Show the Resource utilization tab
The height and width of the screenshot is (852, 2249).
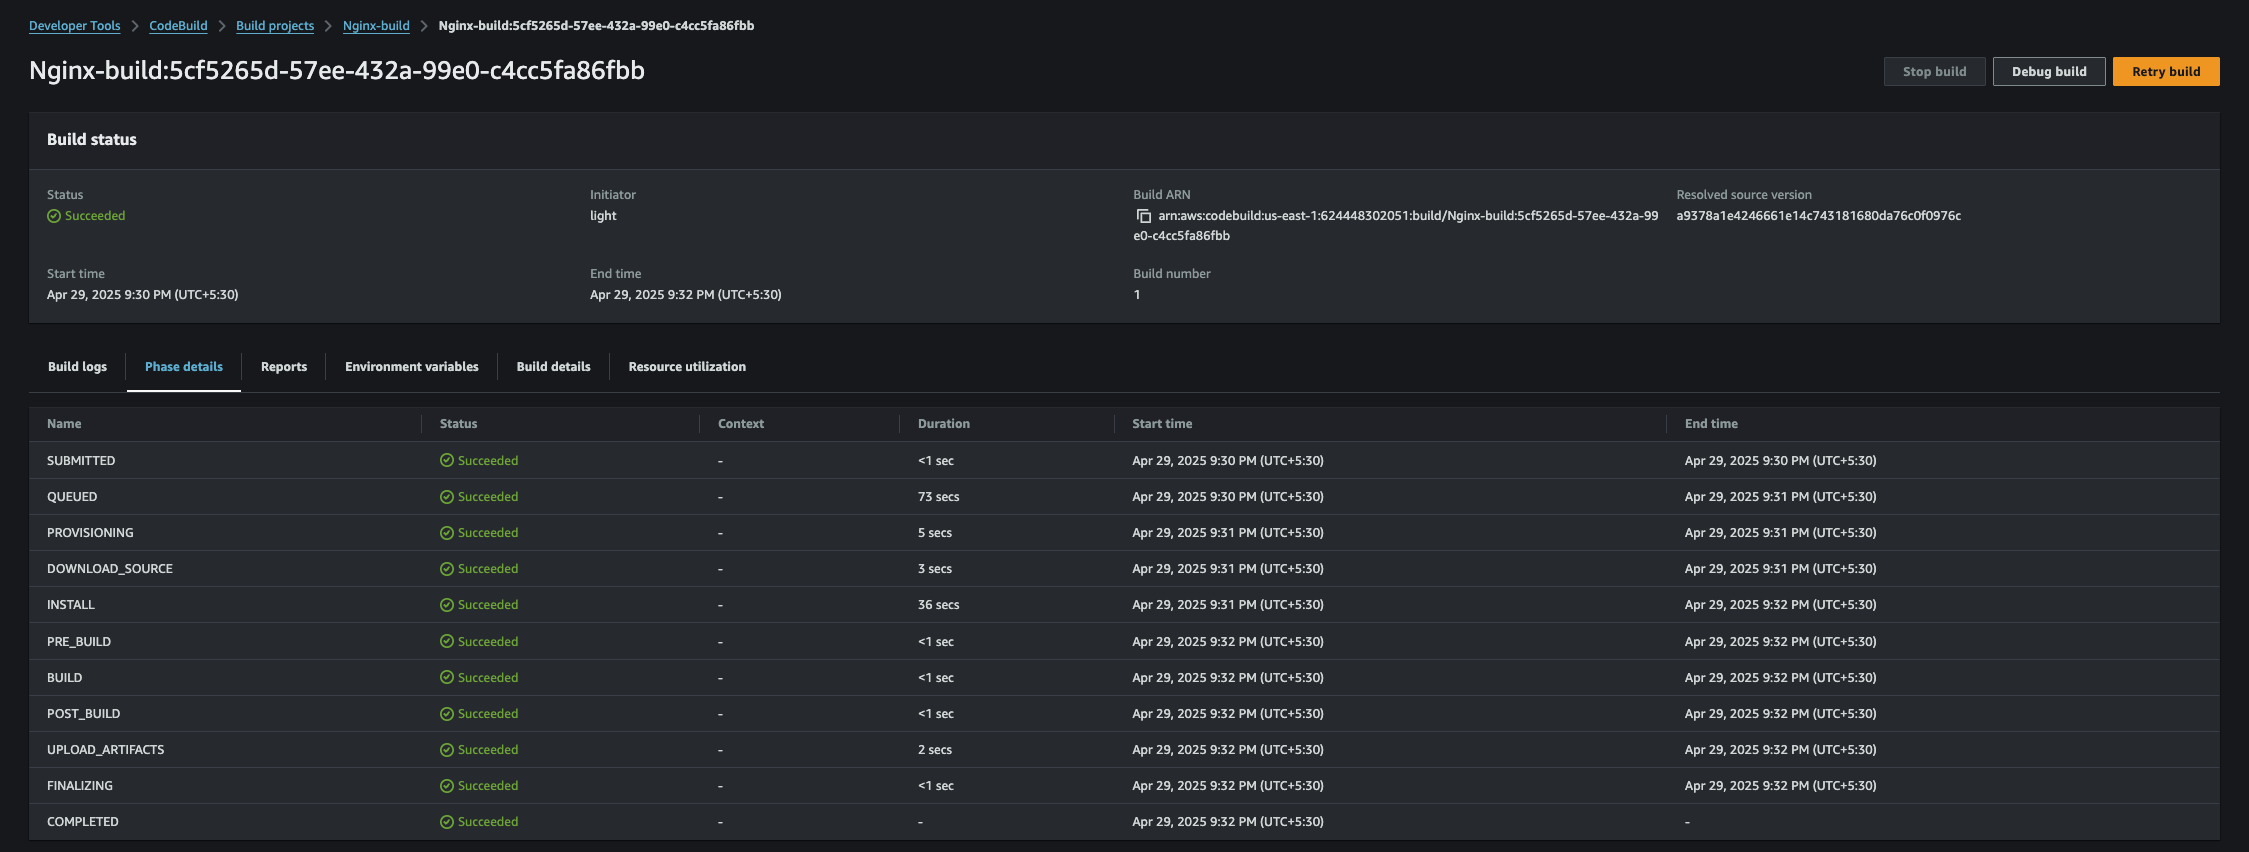click(687, 367)
